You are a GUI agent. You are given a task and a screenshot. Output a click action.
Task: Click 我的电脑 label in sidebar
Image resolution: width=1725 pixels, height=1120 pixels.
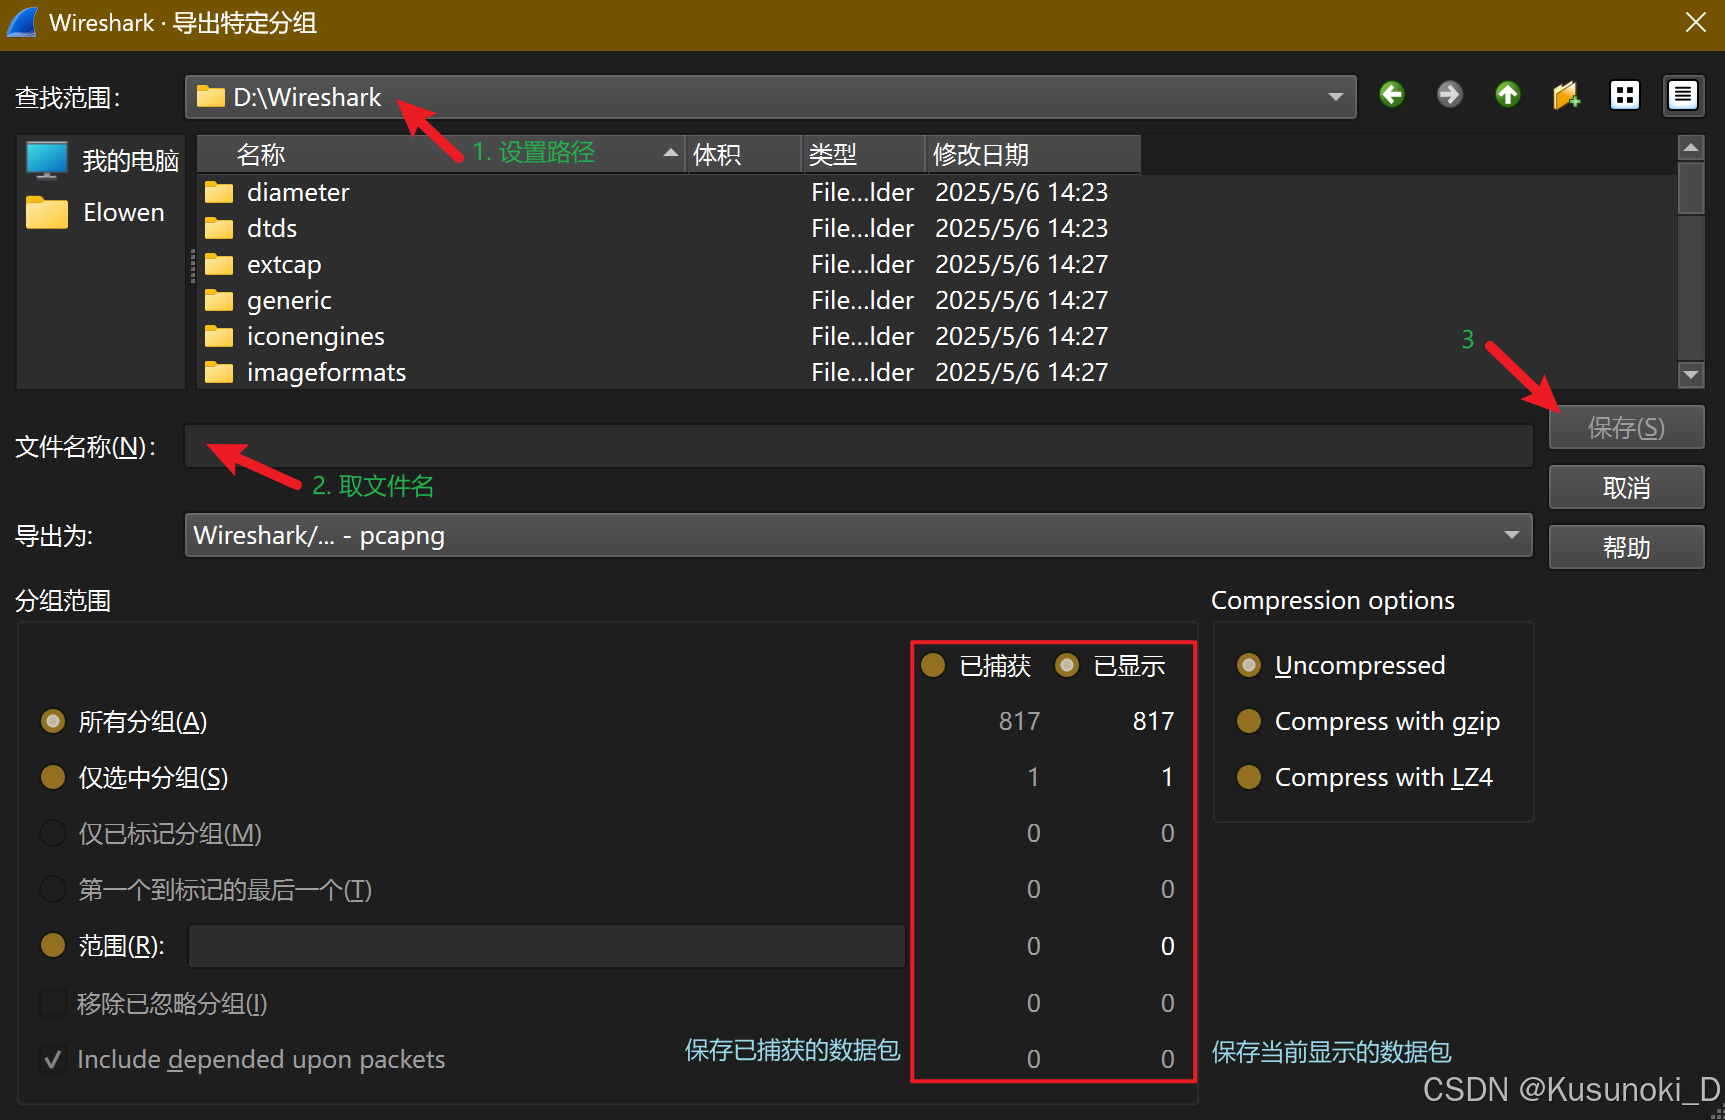pos(130,160)
